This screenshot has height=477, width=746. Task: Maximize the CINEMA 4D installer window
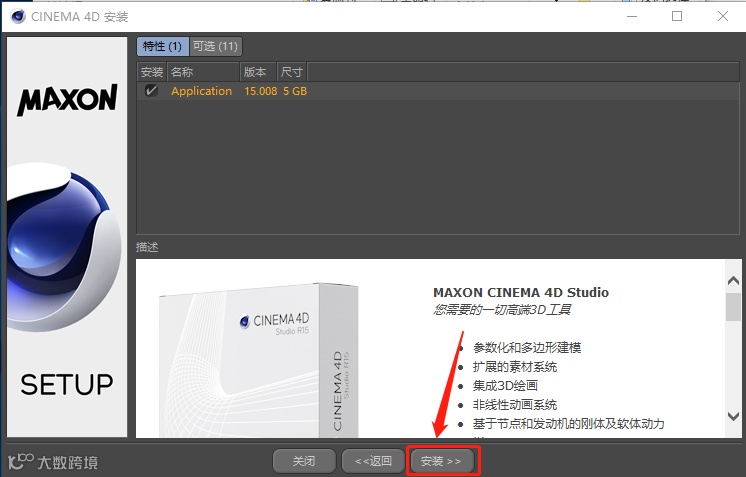[677, 16]
